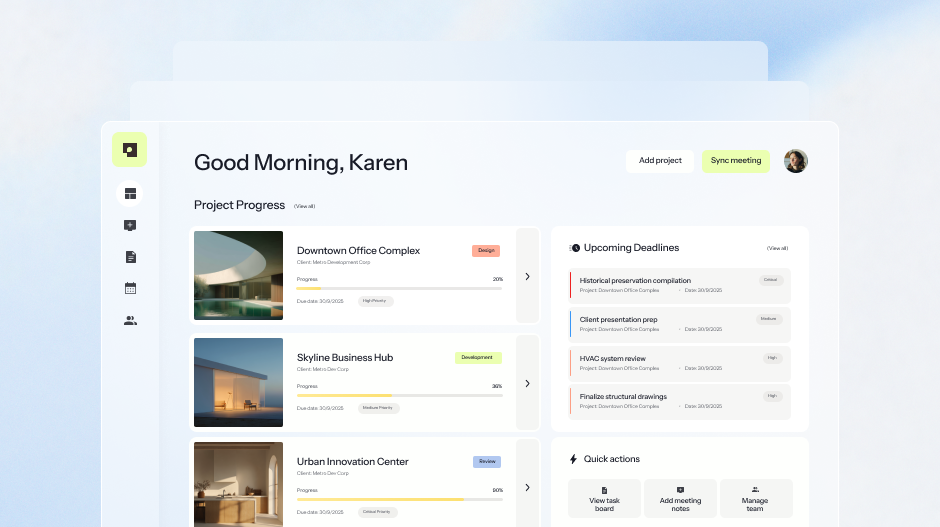Click the Design status tag
The image size is (940, 527).
[x=486, y=251]
